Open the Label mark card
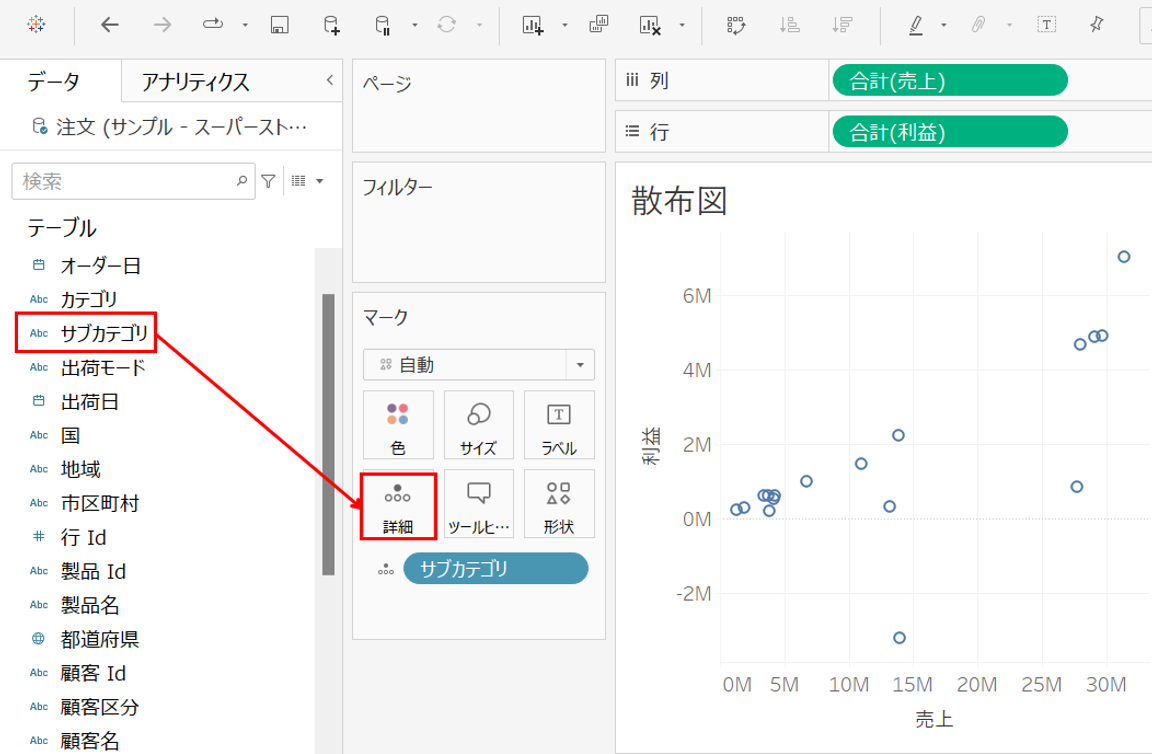This screenshot has width=1152, height=754. 559,425
